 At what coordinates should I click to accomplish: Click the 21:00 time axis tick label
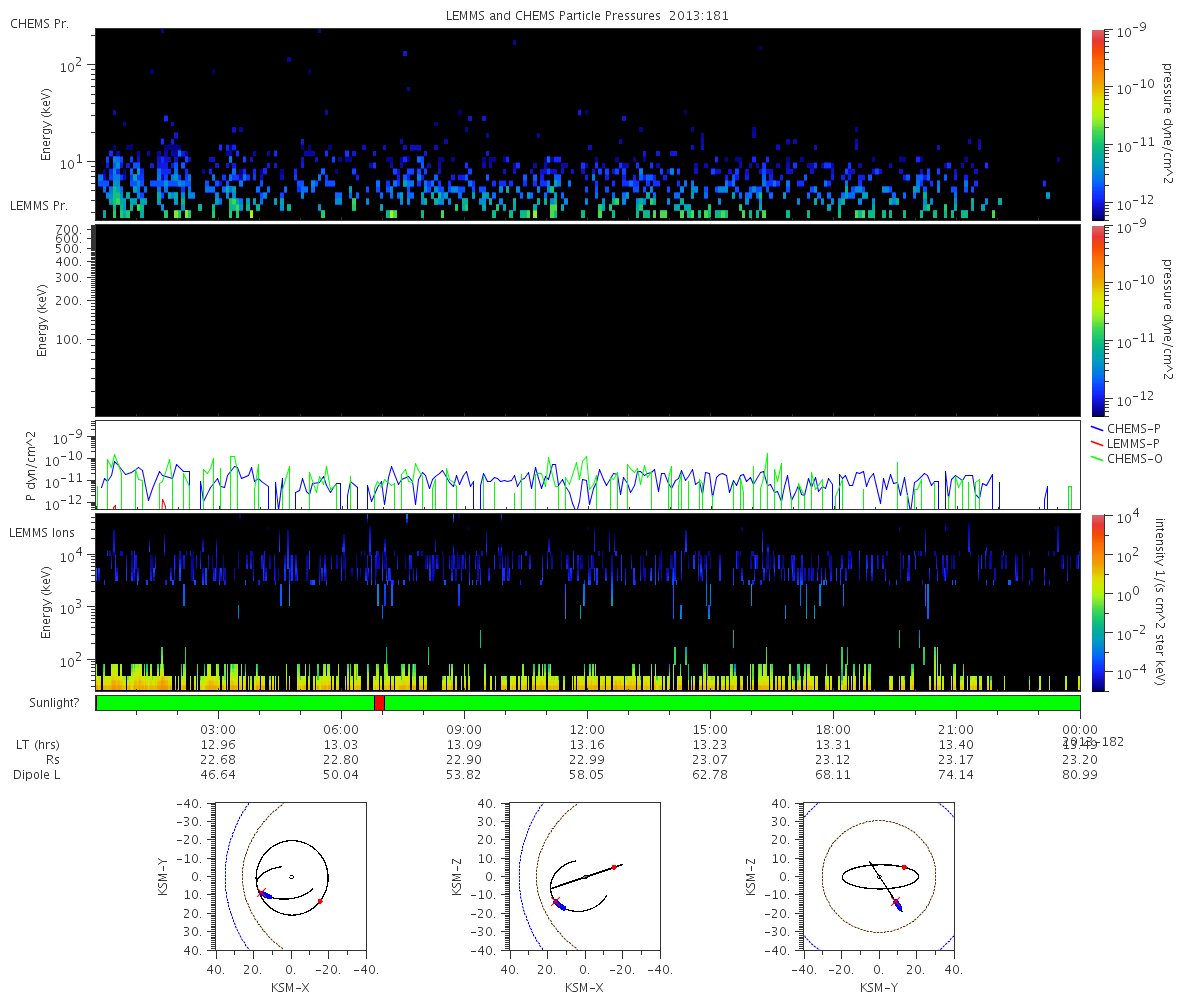956,730
